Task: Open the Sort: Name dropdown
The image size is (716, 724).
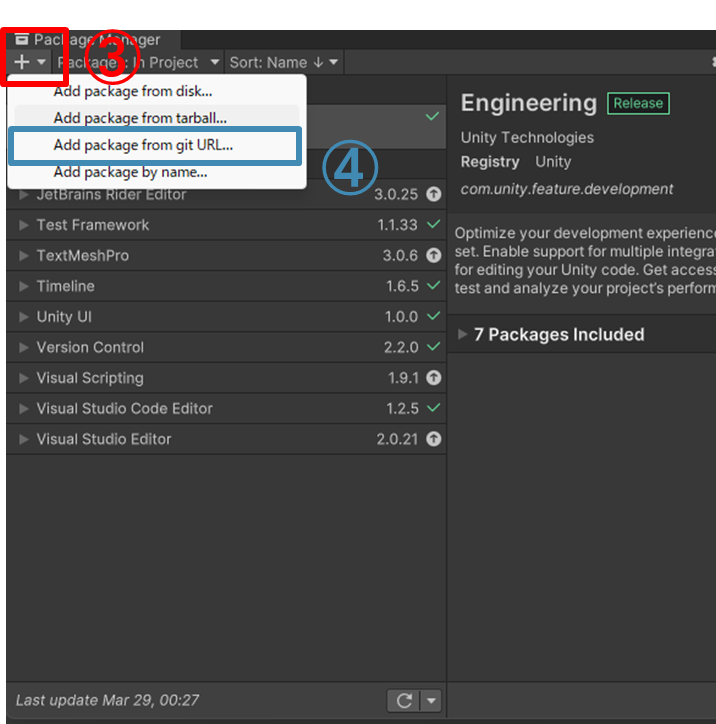Action: (284, 62)
